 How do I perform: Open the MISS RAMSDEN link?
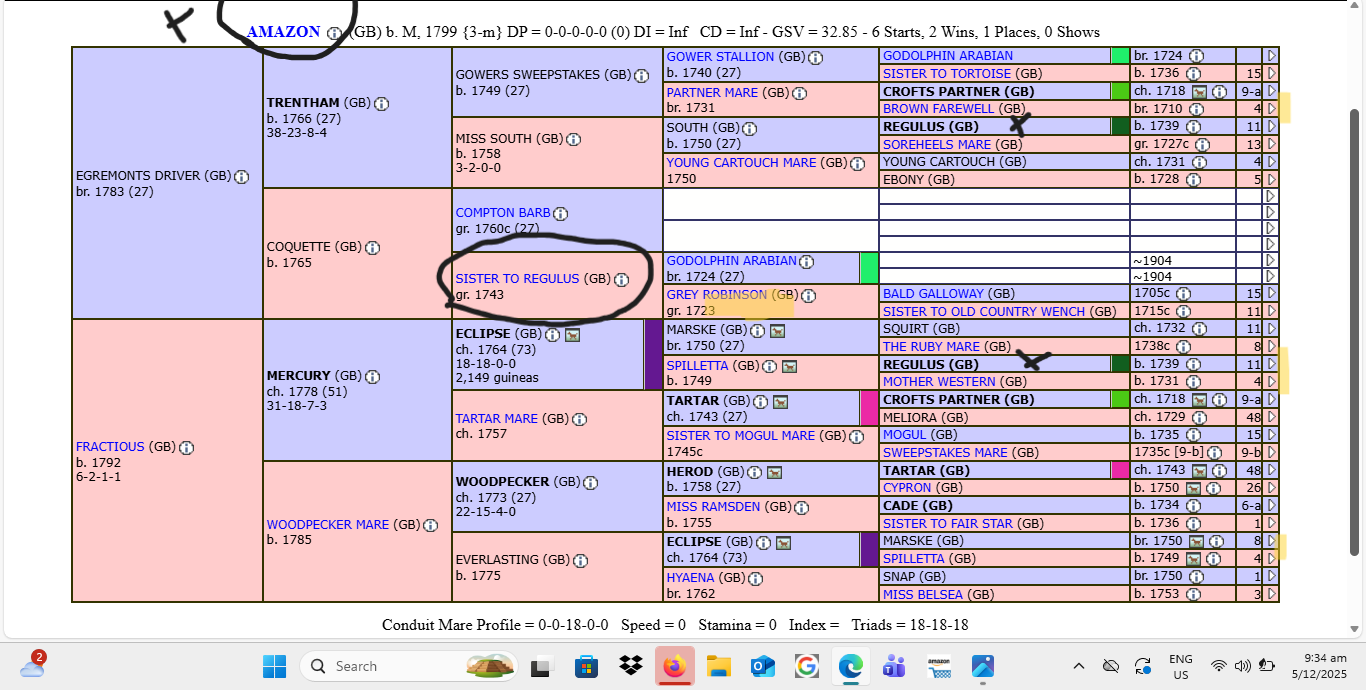(713, 507)
